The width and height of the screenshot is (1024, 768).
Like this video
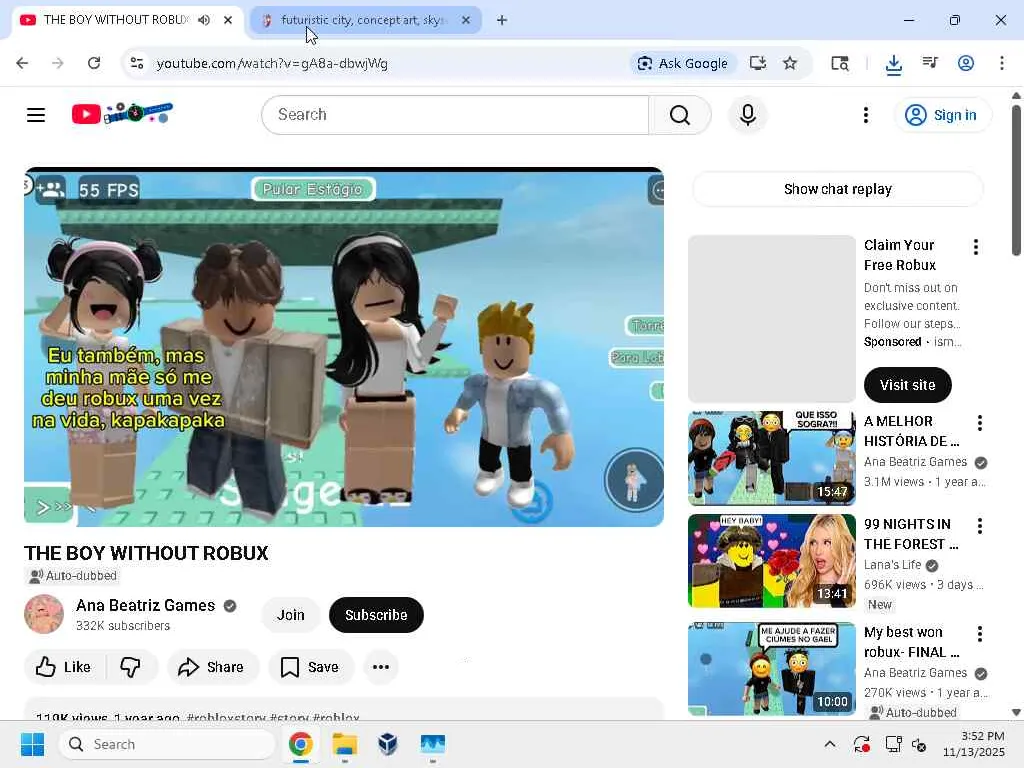[x=64, y=667]
